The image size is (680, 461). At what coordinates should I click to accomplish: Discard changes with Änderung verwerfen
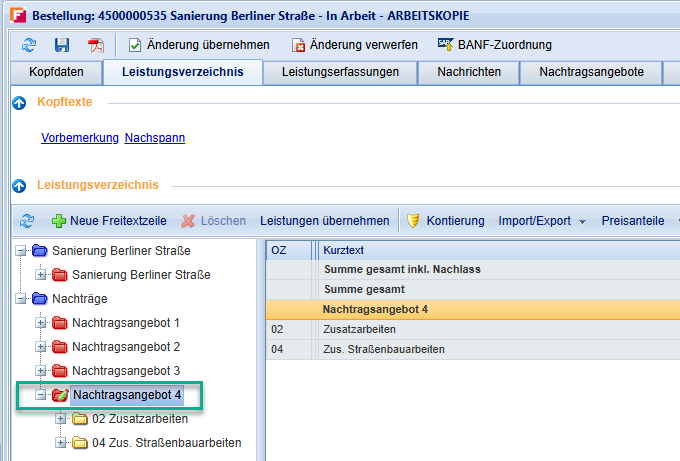tap(353, 45)
